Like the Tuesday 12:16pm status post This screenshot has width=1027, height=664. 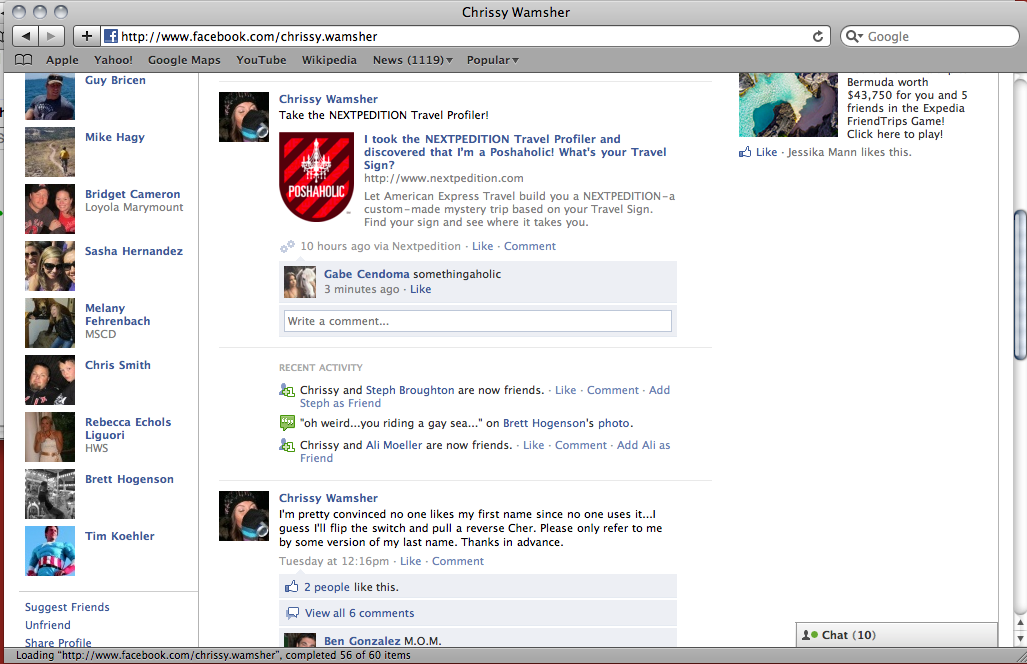click(x=410, y=561)
